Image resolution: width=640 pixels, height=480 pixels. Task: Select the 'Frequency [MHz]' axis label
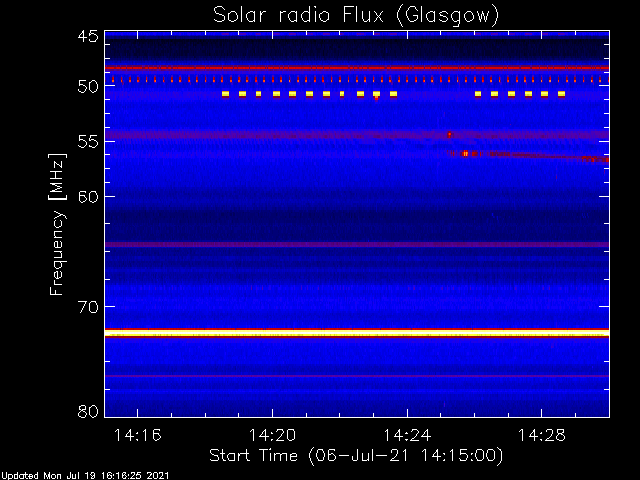click(57, 224)
